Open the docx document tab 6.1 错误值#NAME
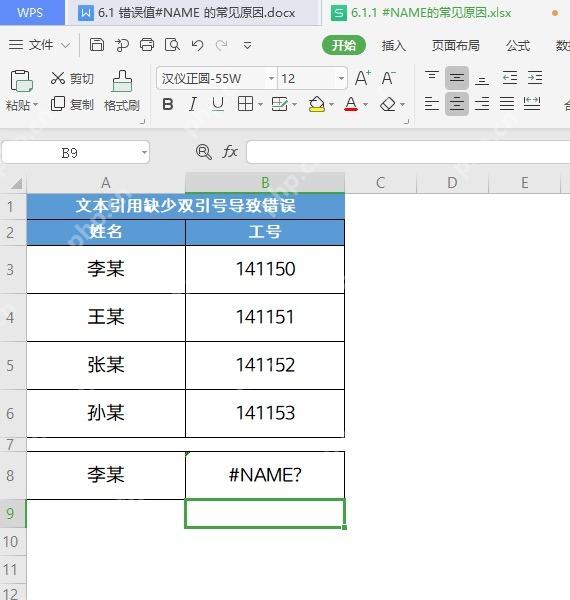Viewport: 570px width, 600px height. (193, 13)
